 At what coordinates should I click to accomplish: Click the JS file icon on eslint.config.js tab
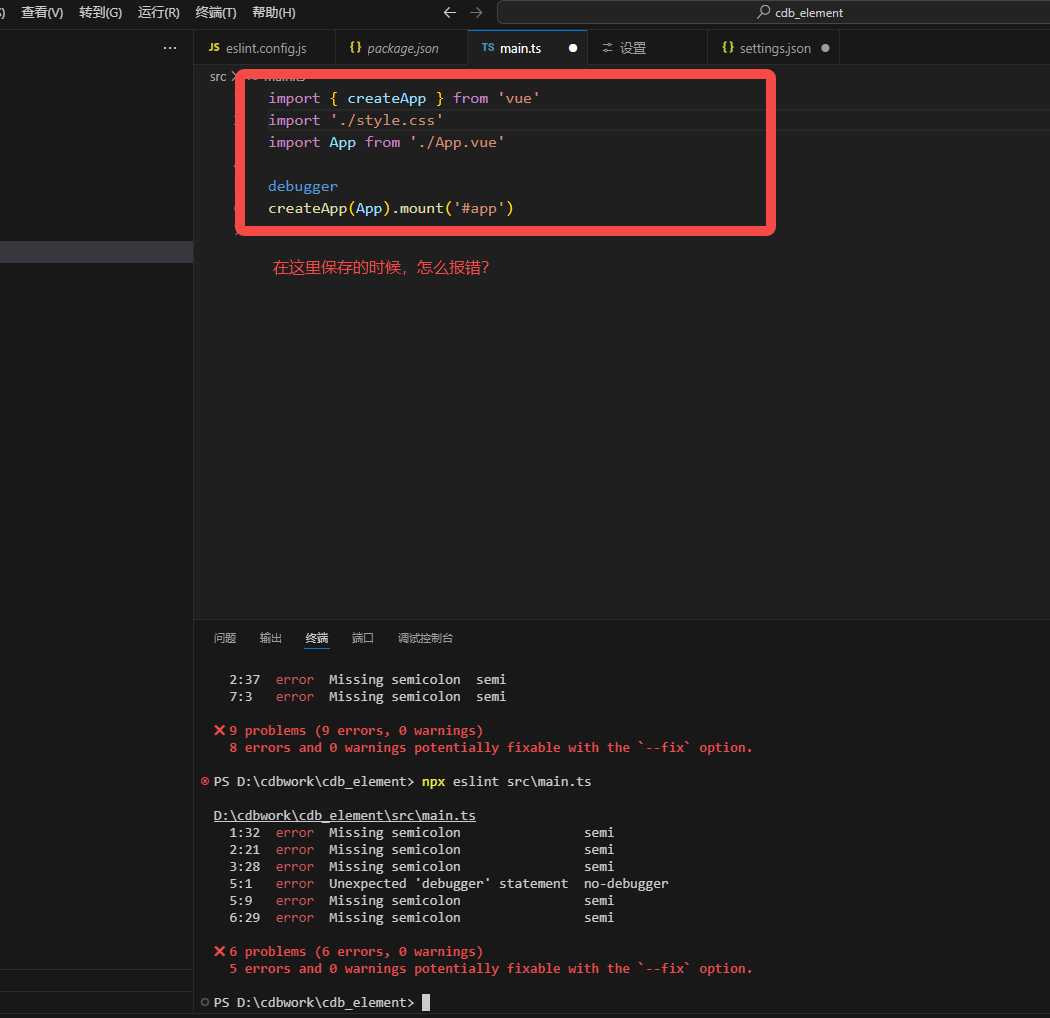tap(214, 48)
